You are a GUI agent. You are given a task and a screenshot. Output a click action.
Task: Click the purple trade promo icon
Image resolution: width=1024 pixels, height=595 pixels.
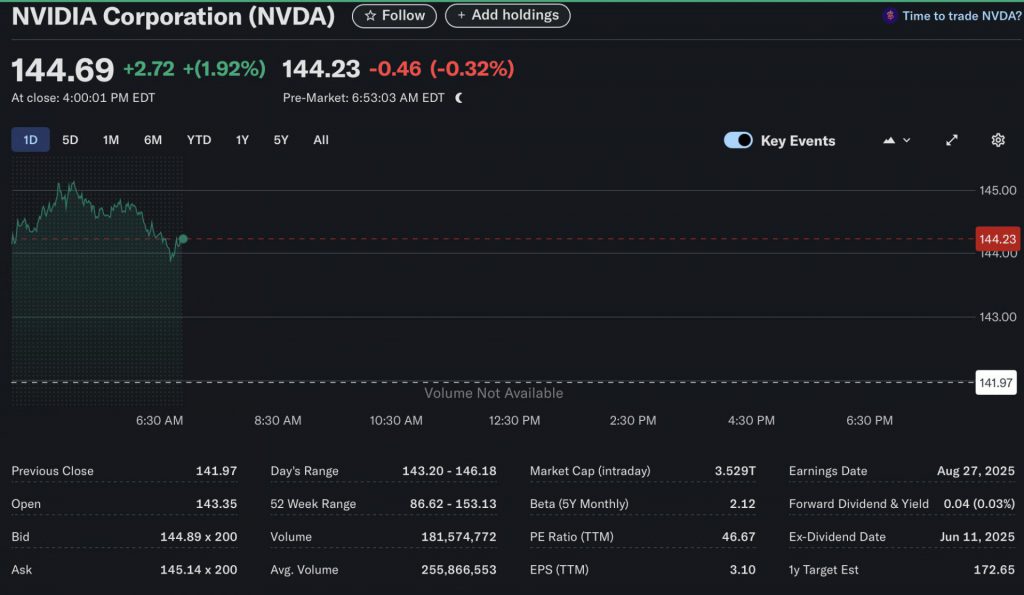(889, 16)
